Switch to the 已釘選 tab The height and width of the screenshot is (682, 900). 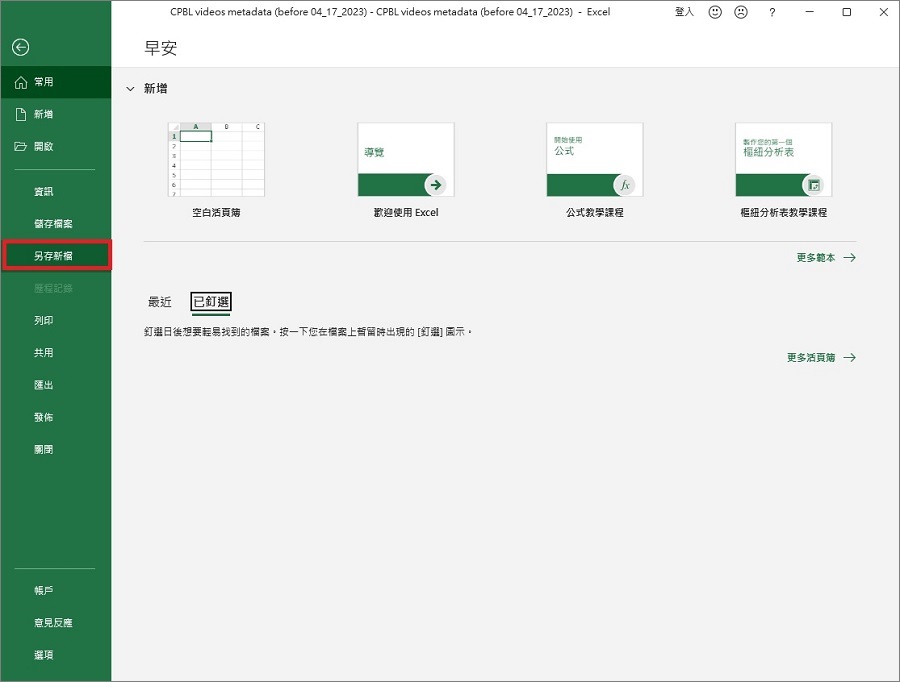211,301
